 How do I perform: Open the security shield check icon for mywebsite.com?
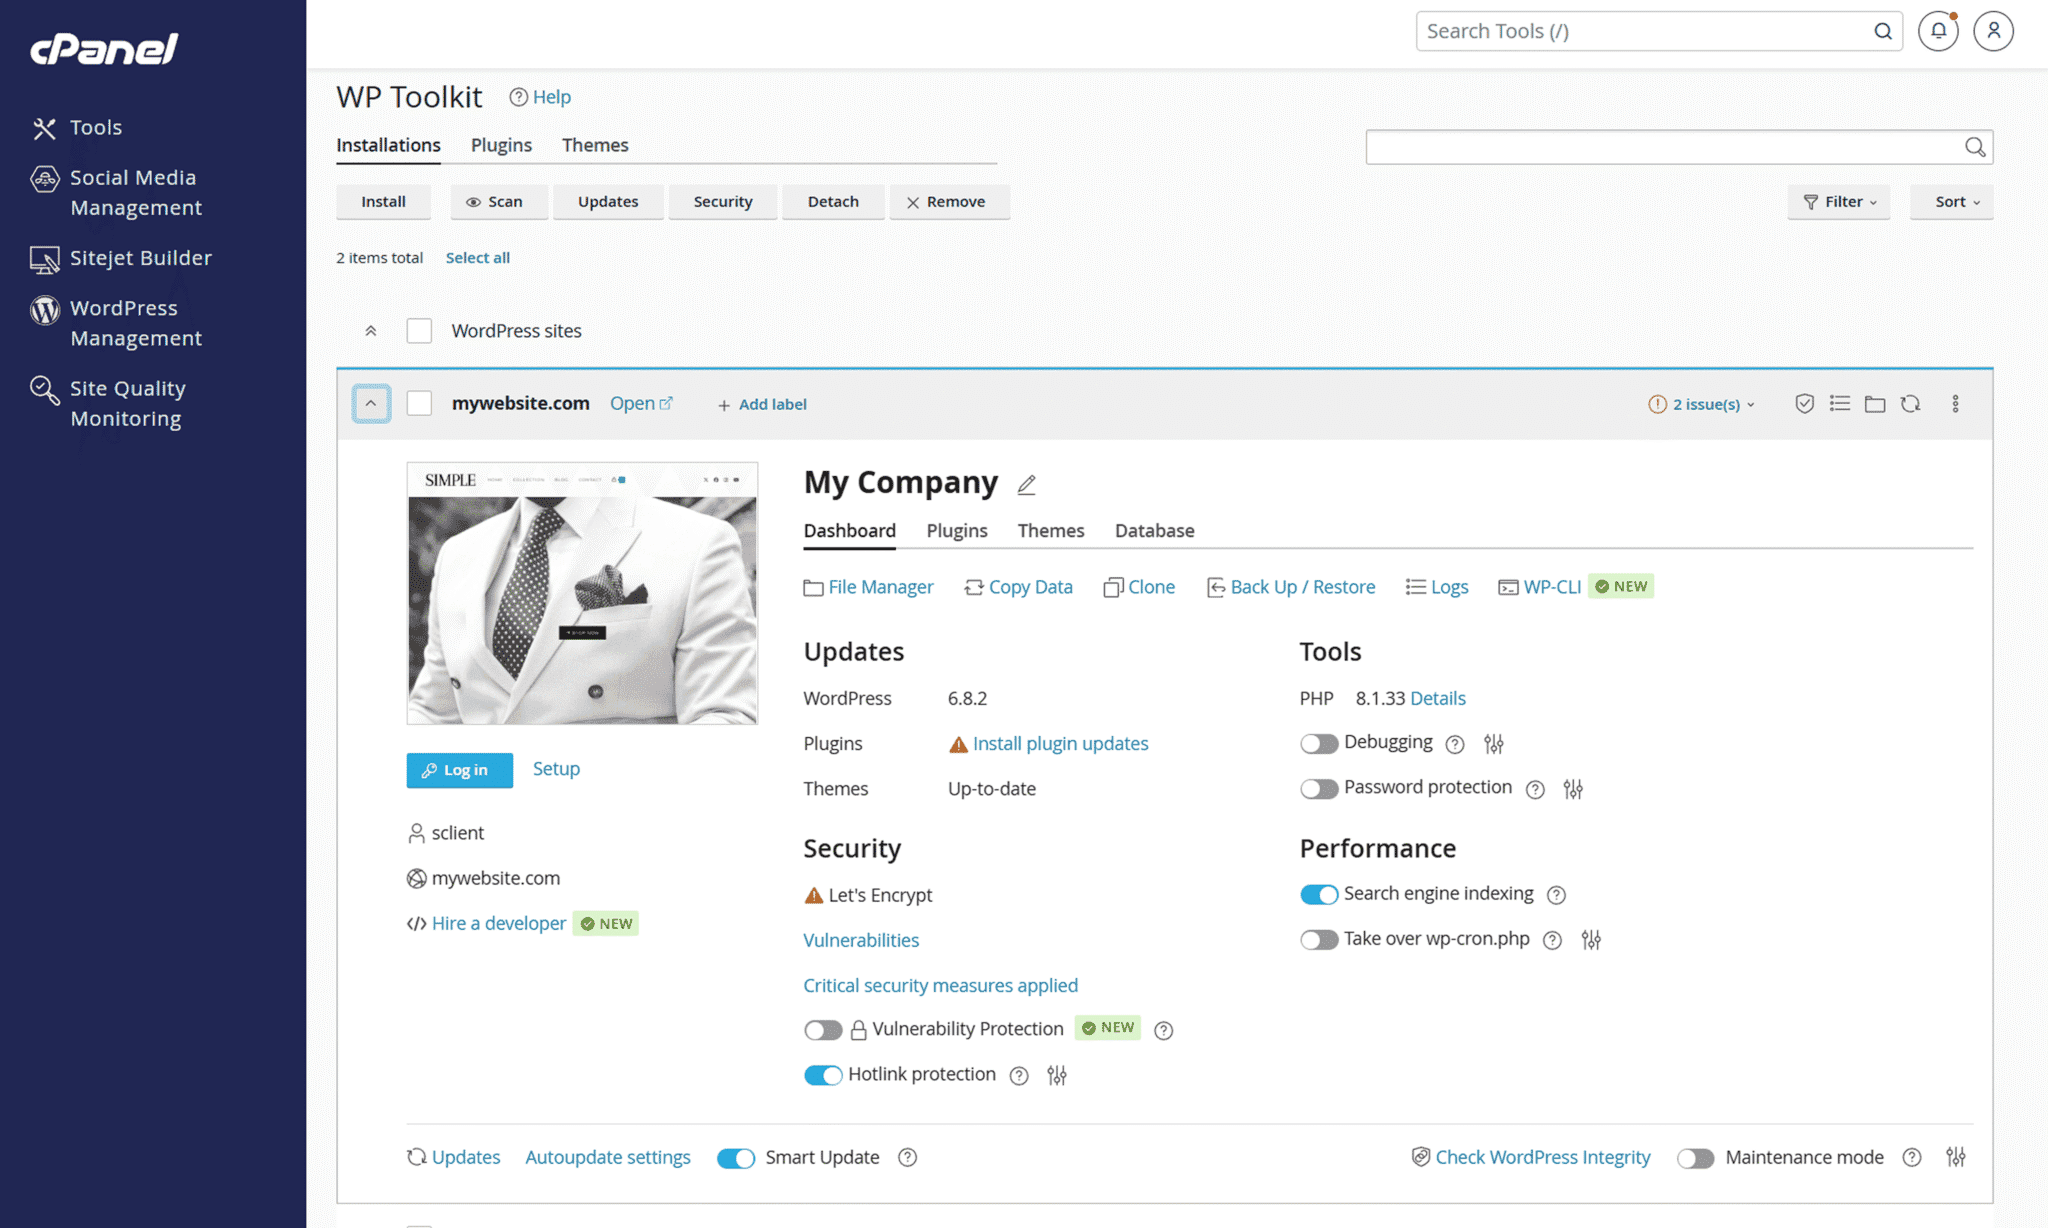tap(1805, 403)
